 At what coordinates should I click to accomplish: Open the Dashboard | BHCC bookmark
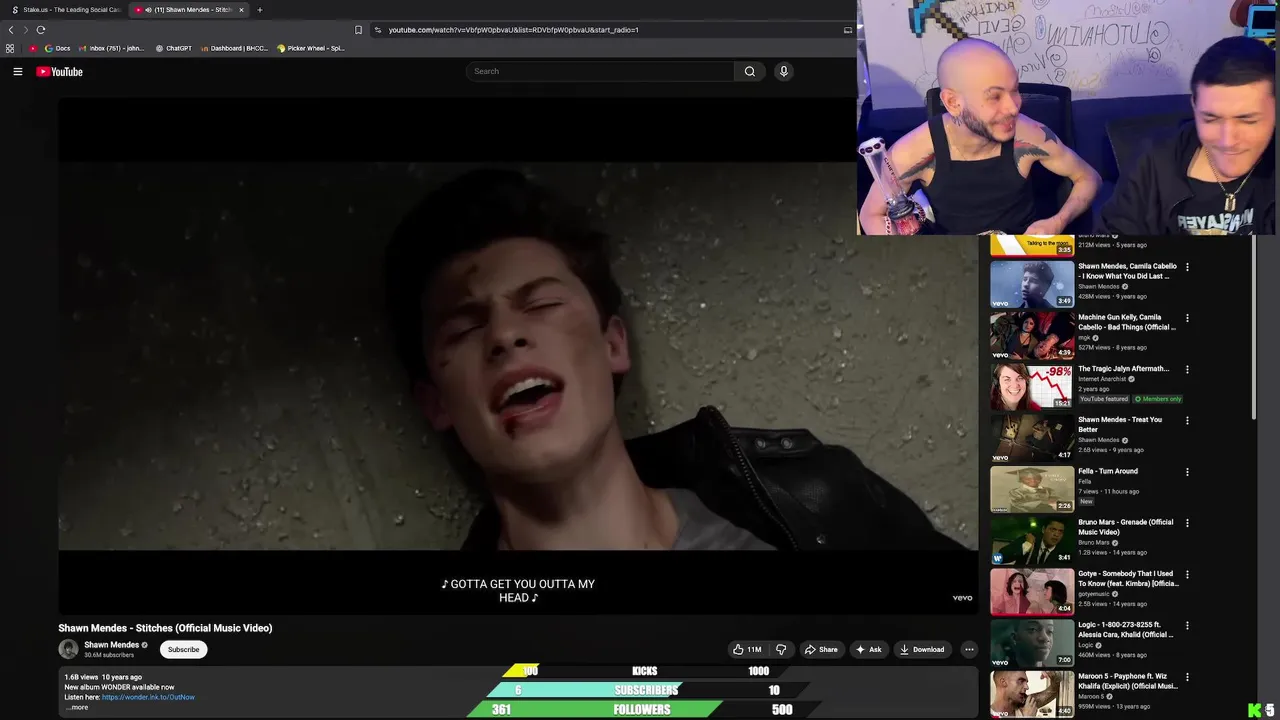234,48
